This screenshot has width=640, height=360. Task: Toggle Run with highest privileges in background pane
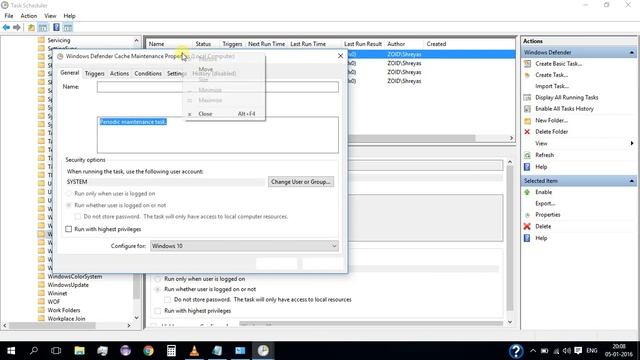coord(158,311)
